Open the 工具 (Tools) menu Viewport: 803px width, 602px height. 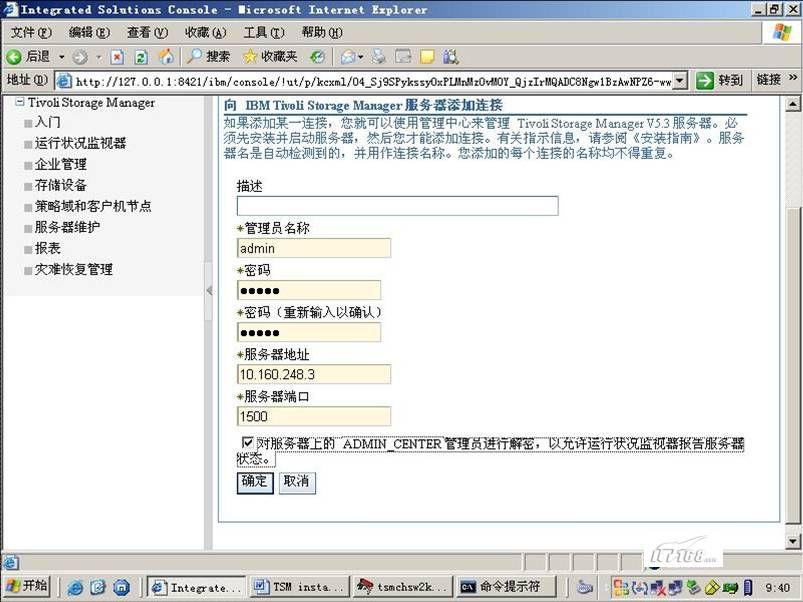pos(263,33)
